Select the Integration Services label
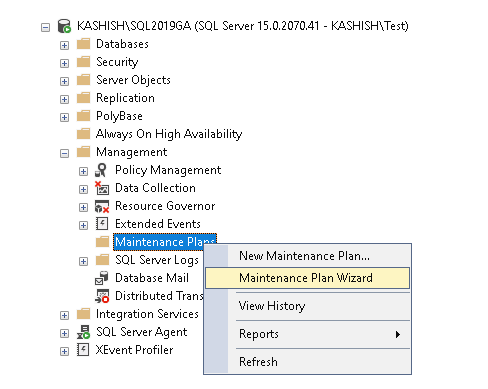The width and height of the screenshot is (488, 389). (x=147, y=314)
